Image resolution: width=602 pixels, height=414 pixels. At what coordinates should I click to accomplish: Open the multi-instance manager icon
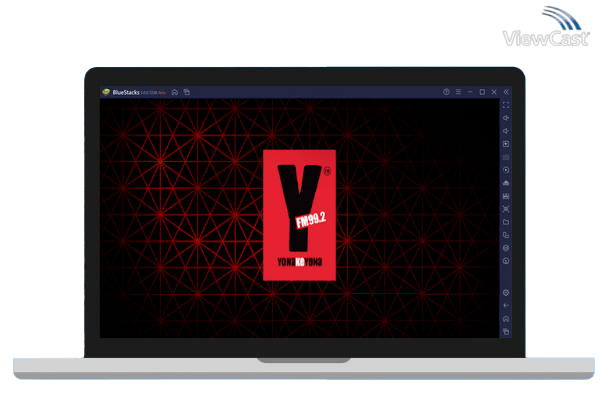coord(506,235)
